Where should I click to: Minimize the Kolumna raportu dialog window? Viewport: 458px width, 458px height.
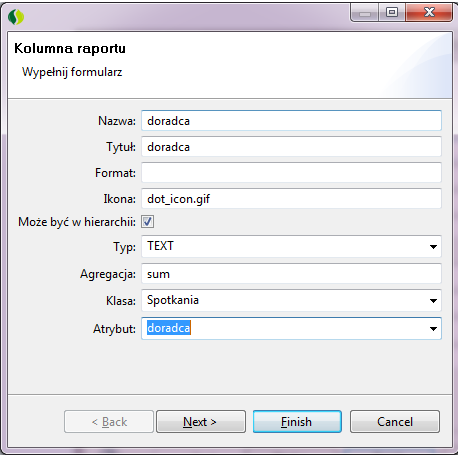pos(365,13)
